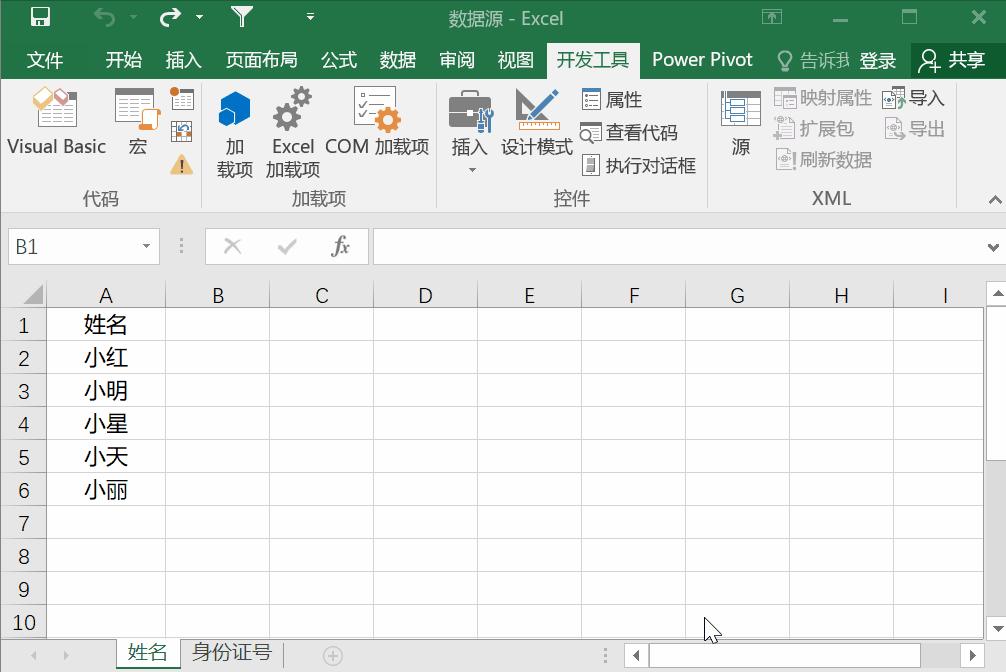Switch to the 开始 ribbon tab
Screen dimensions: 1006x672
coord(123,59)
